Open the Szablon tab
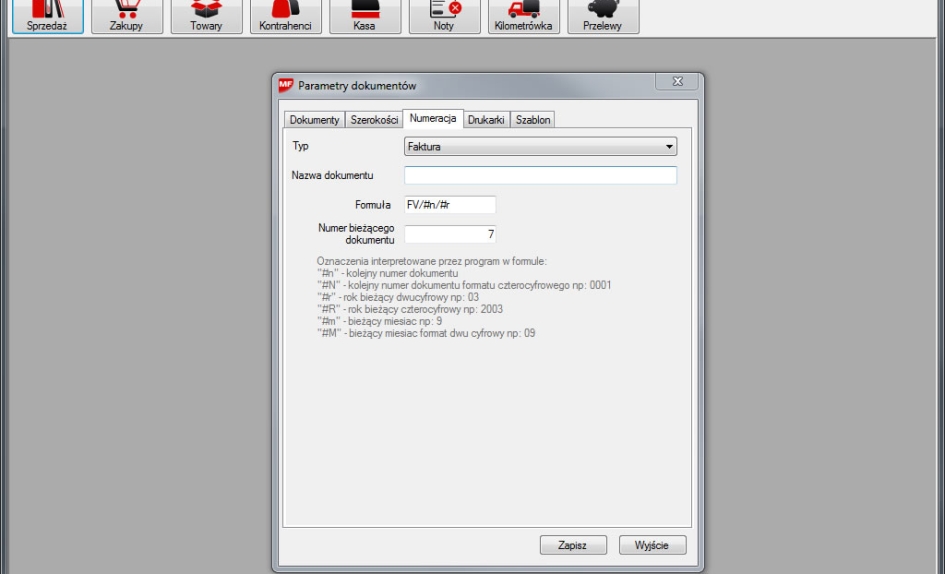 tap(534, 120)
